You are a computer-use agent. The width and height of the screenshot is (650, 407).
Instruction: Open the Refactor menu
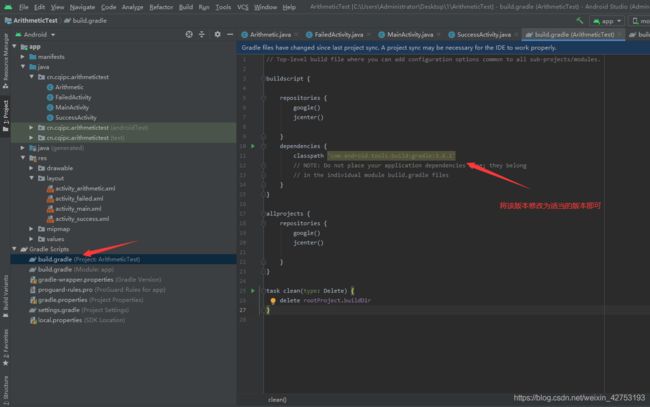(161, 7)
